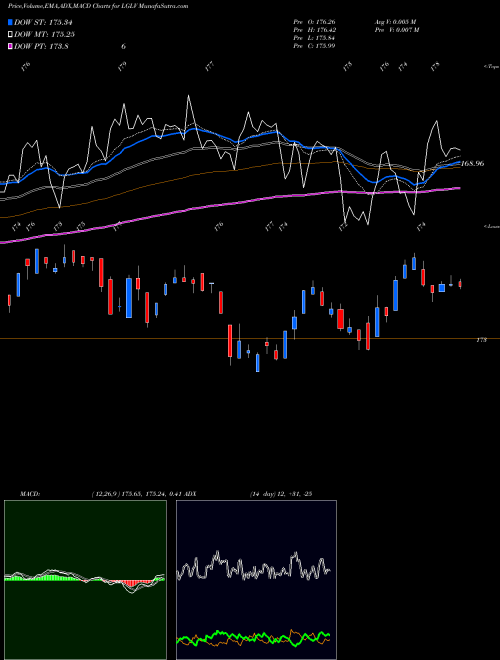Click the lowest blue candlestick near 173 line
Screen dimensions: 500x660
(258, 362)
